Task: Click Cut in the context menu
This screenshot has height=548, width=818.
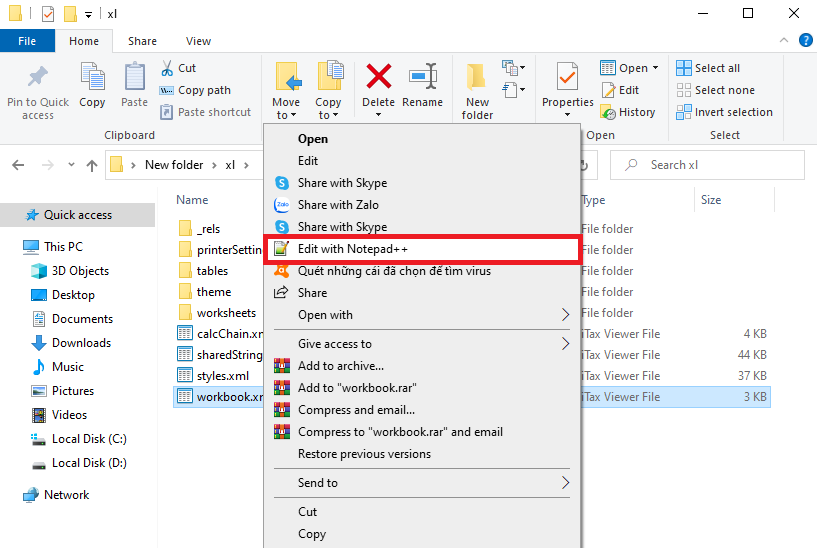Action: 307,512
